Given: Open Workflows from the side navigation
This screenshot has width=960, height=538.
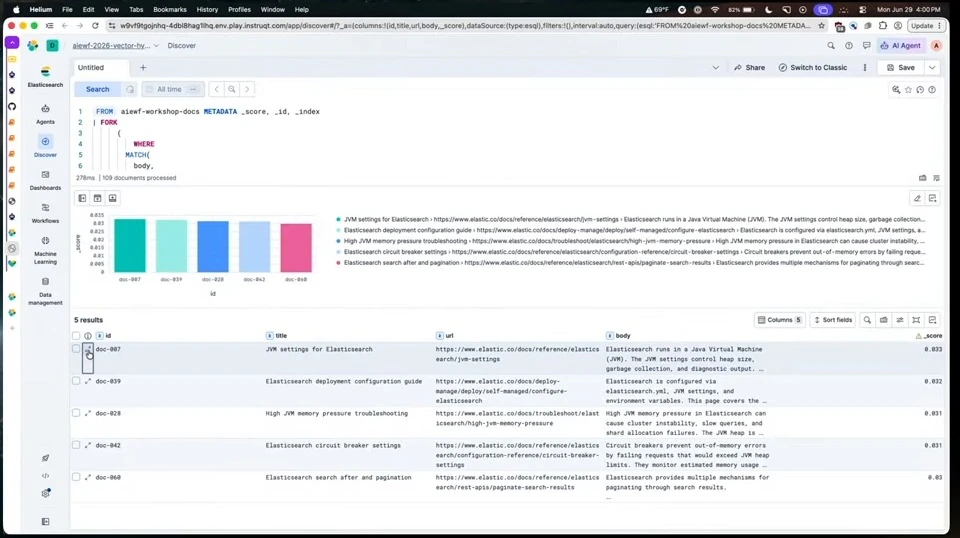Looking at the screenshot, I should pos(45,213).
